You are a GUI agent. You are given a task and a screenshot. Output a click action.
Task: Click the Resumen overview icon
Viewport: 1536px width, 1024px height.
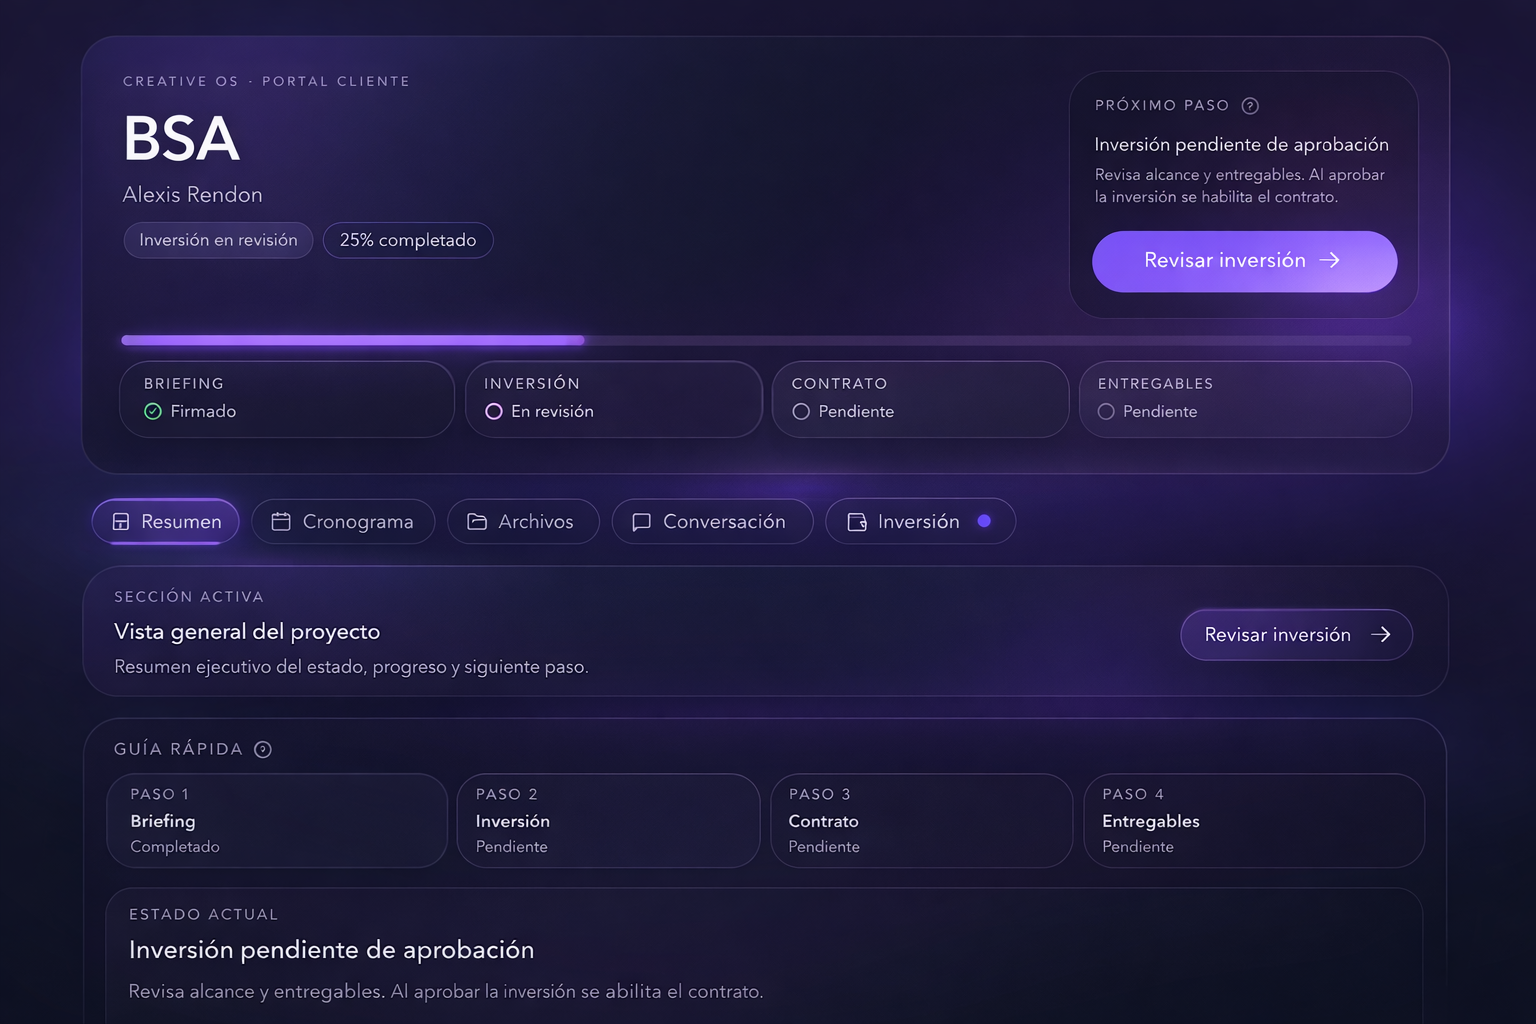[121, 521]
